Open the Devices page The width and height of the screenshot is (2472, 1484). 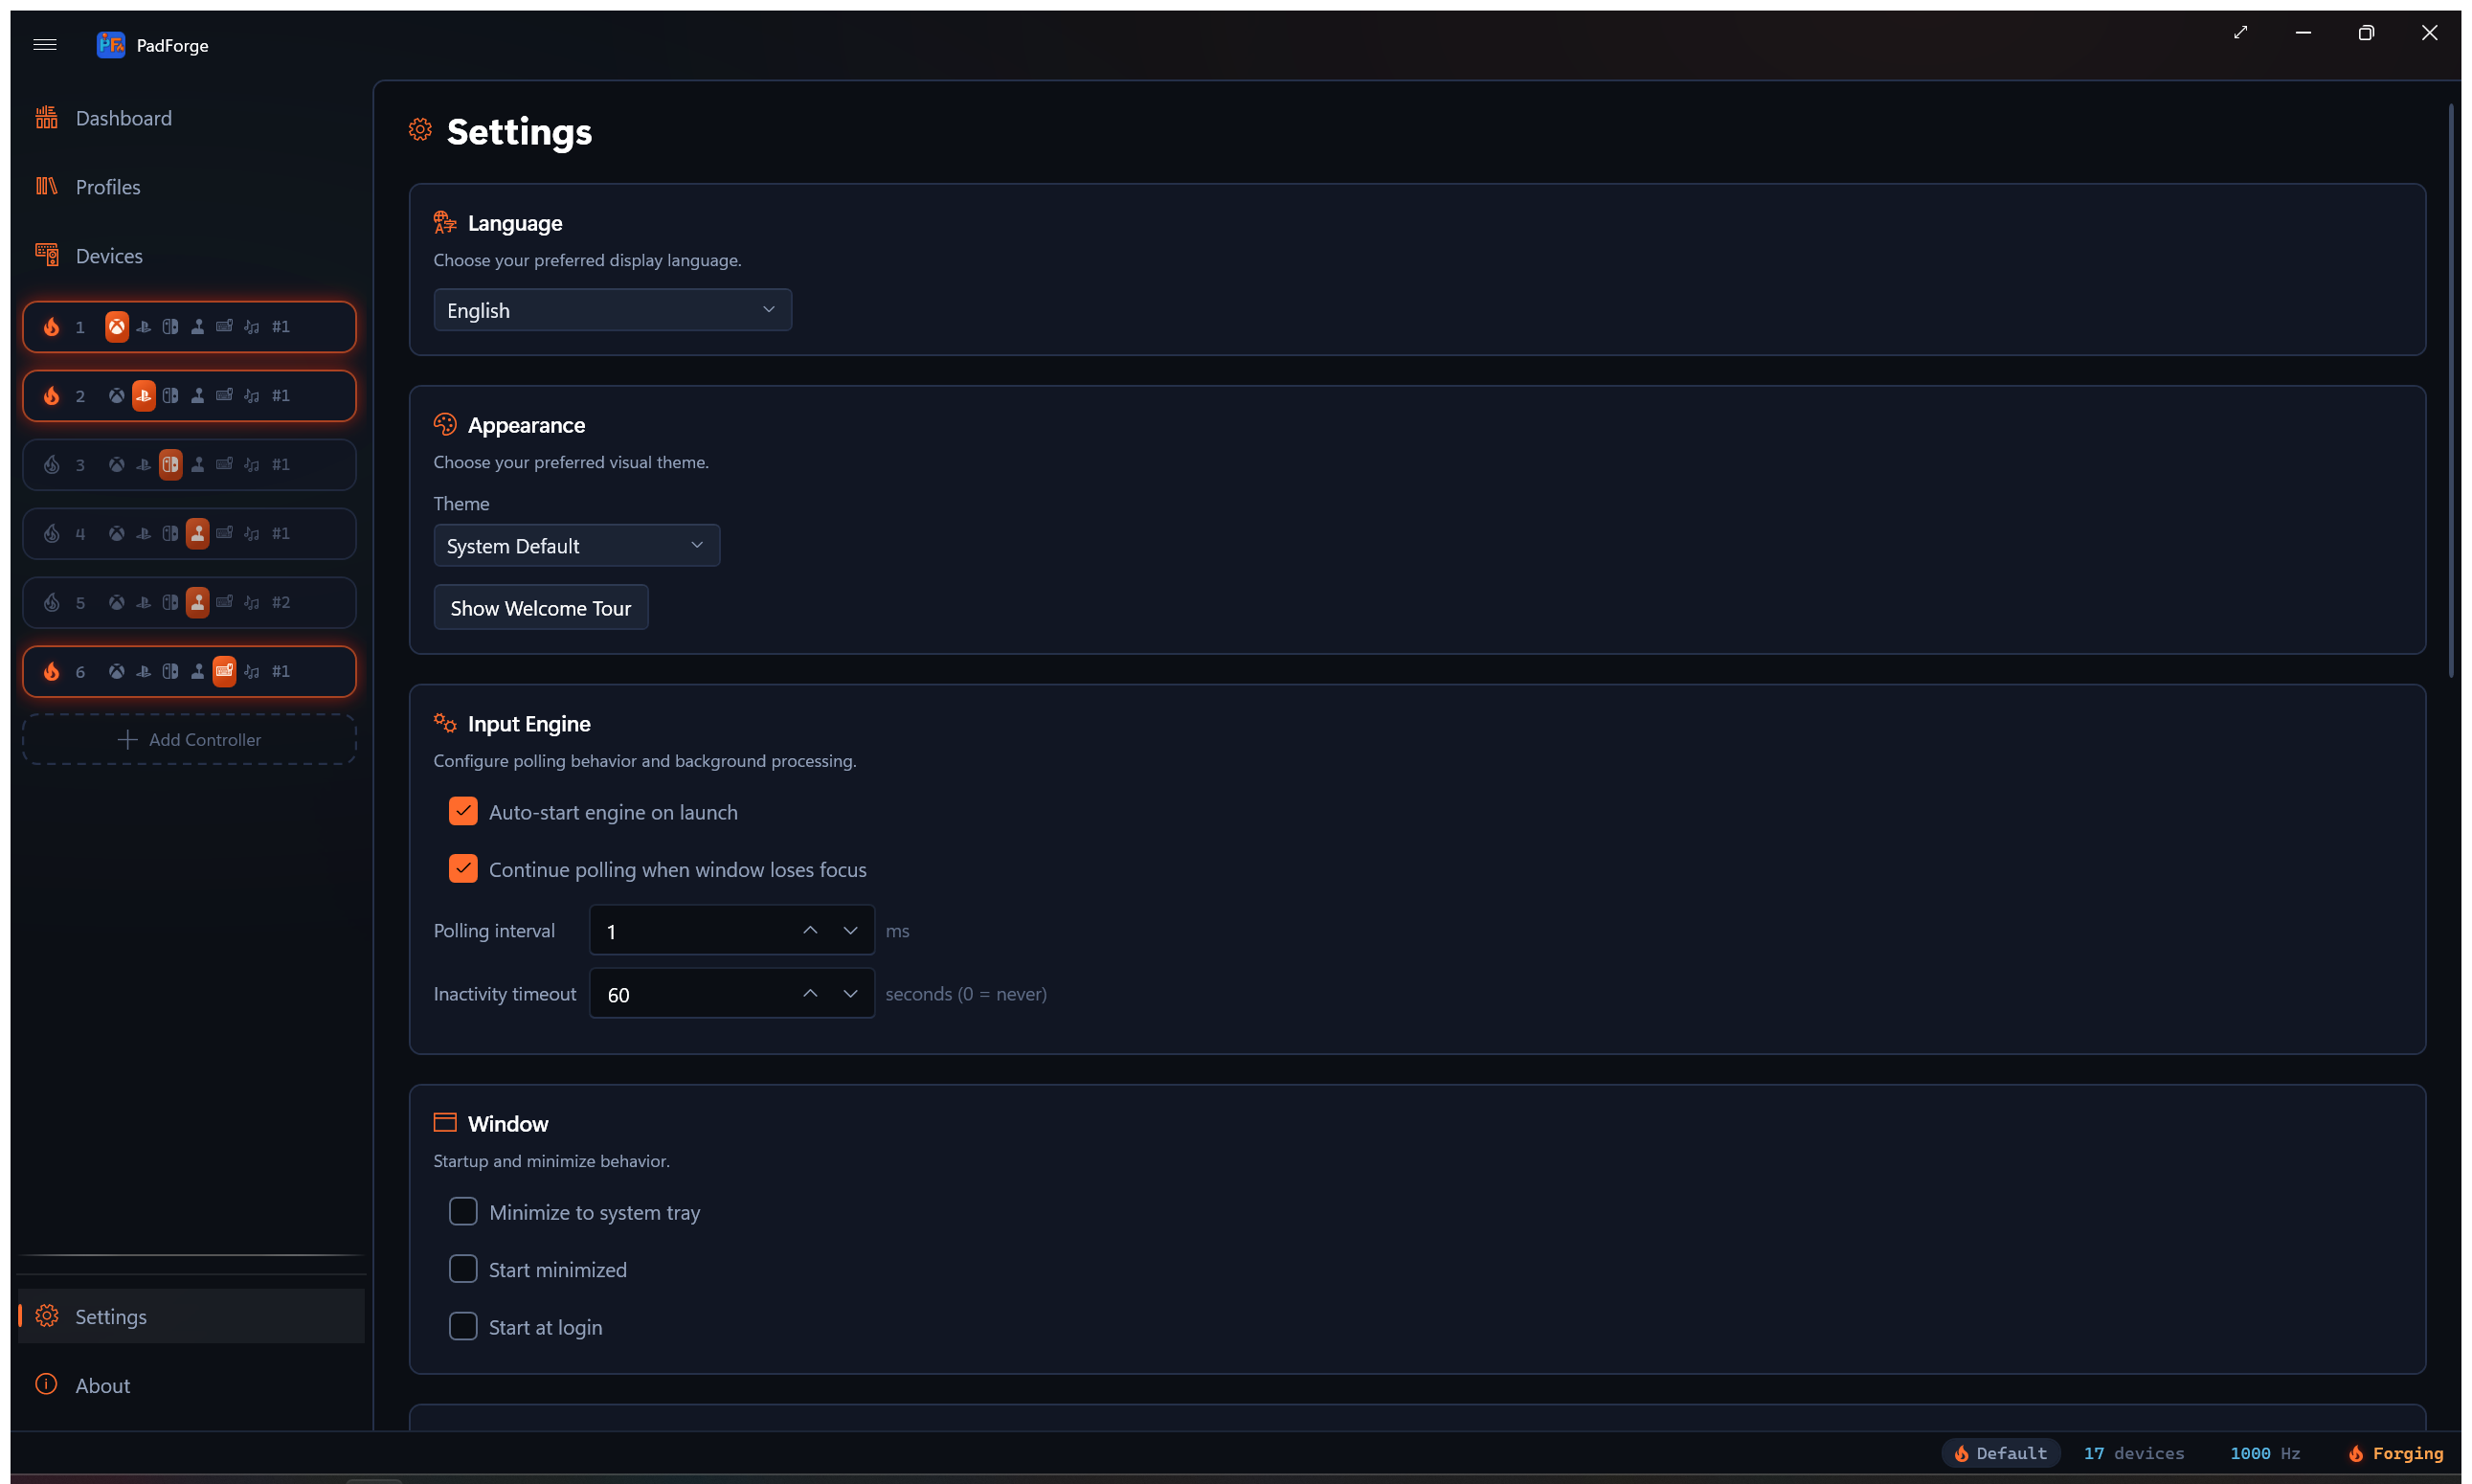[190, 256]
